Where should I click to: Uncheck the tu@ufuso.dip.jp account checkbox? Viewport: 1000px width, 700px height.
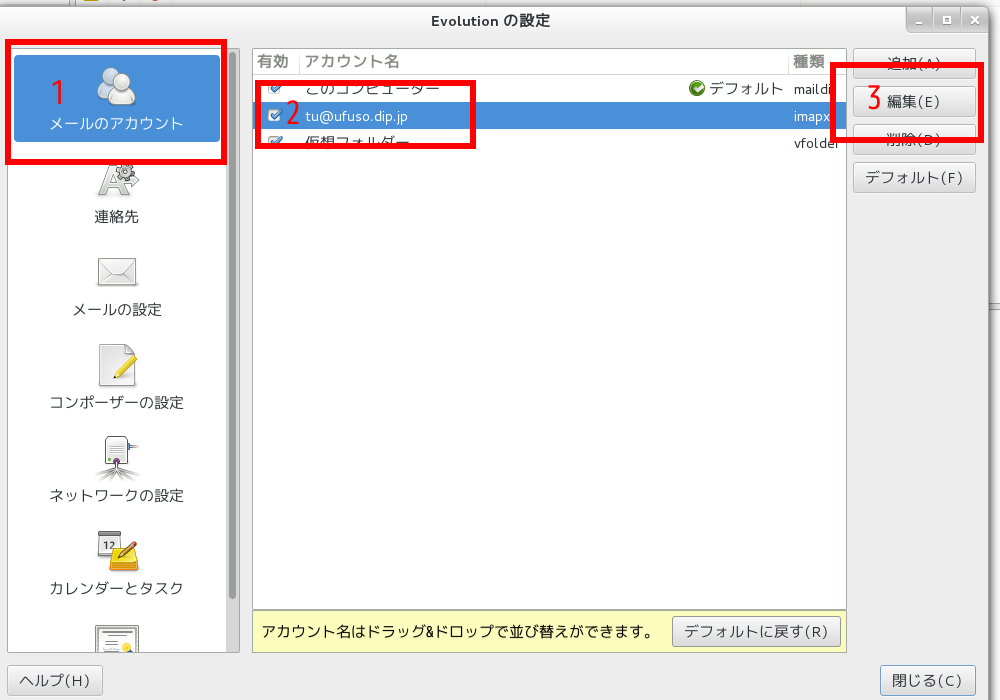(x=275, y=116)
